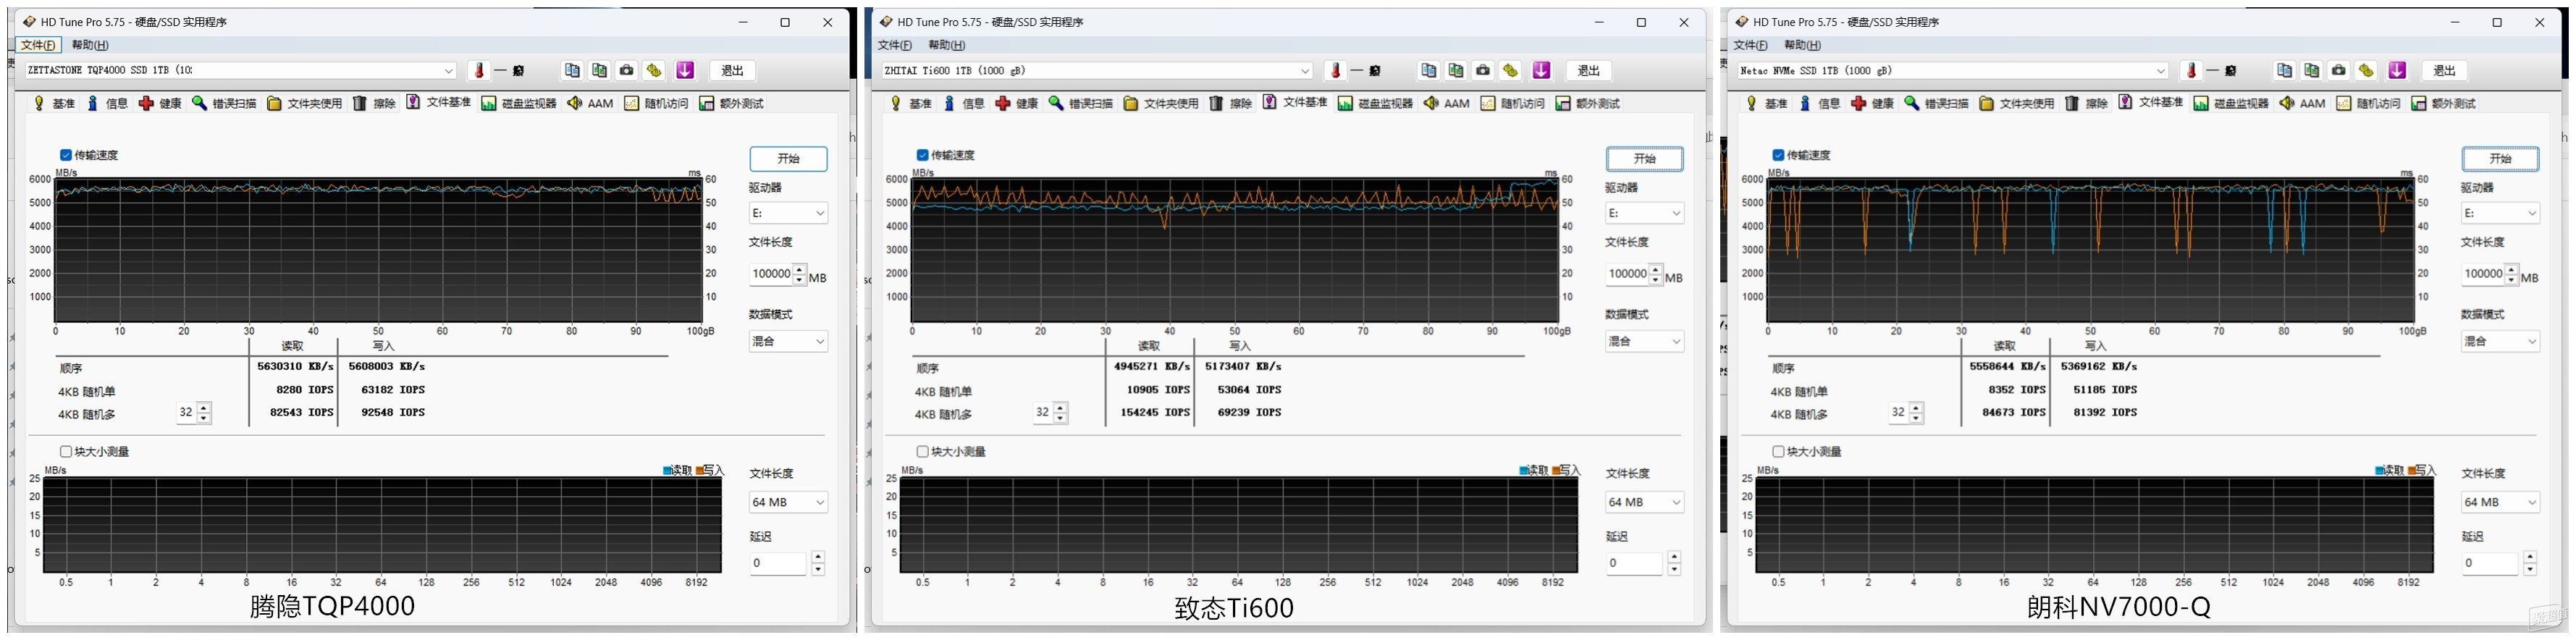
Task: Copy text results in ZETTASTONE window toolbar
Action: (x=572, y=70)
